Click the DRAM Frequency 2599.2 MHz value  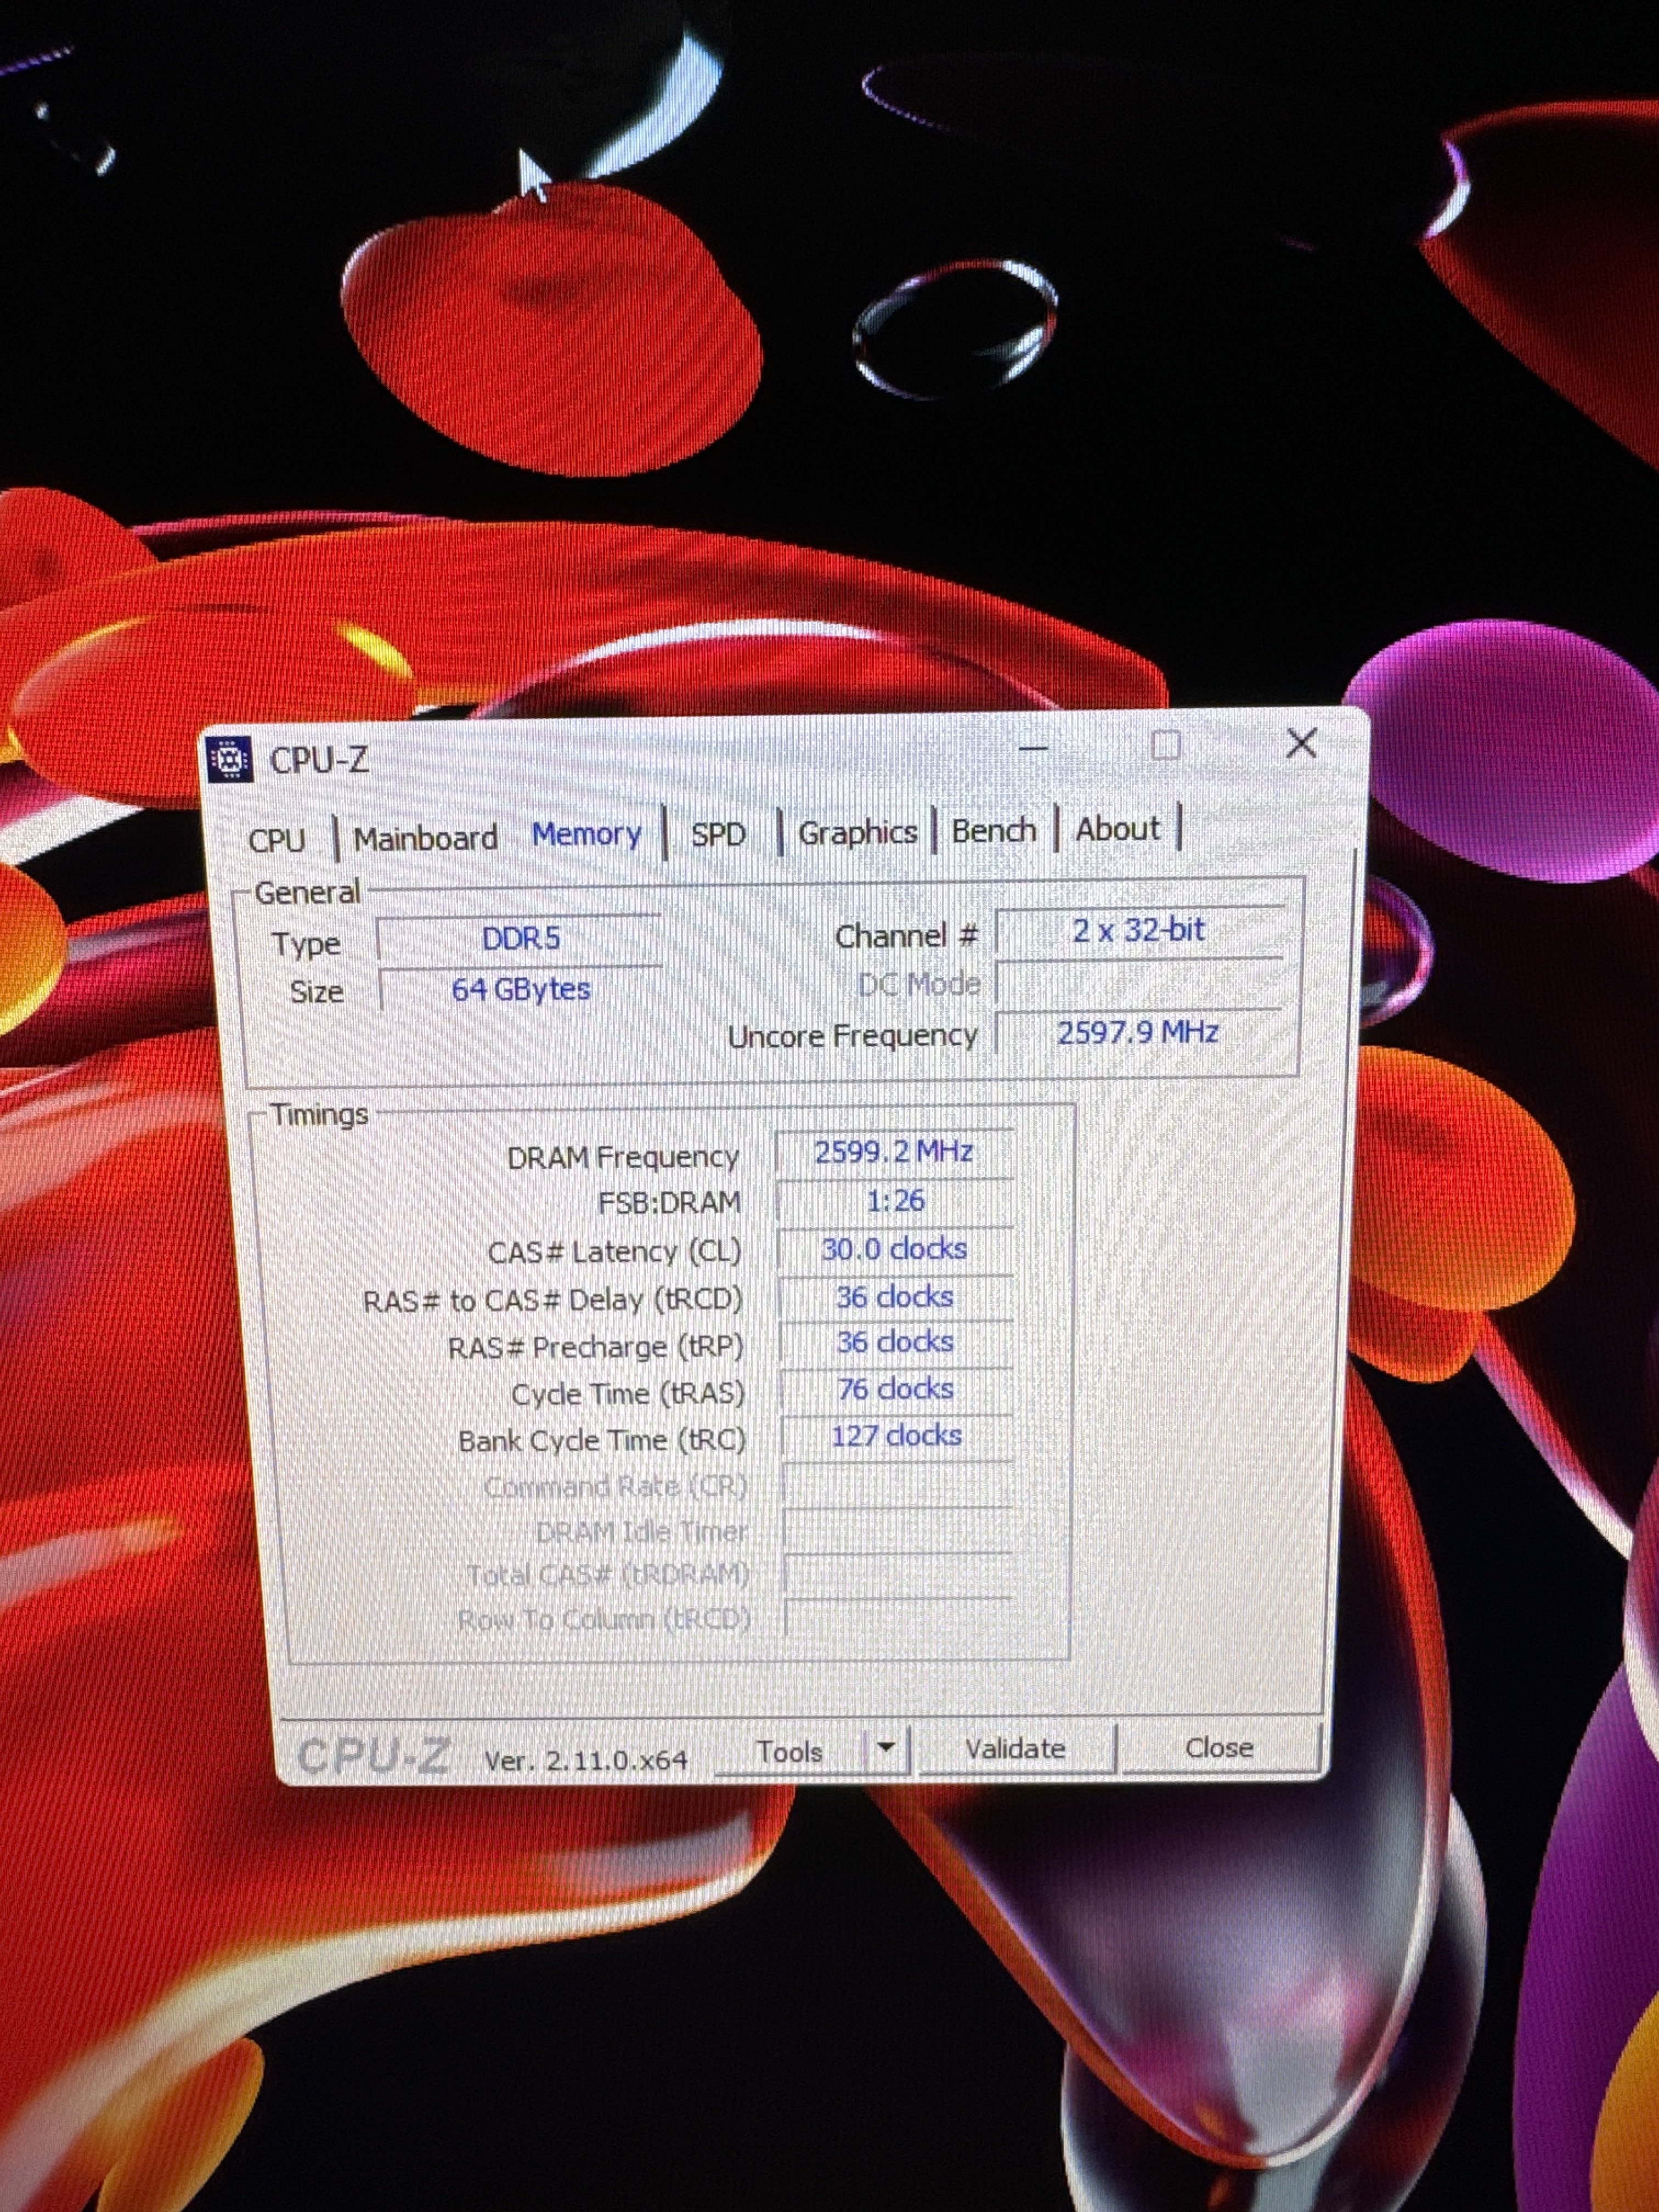pyautogui.click(x=894, y=1152)
